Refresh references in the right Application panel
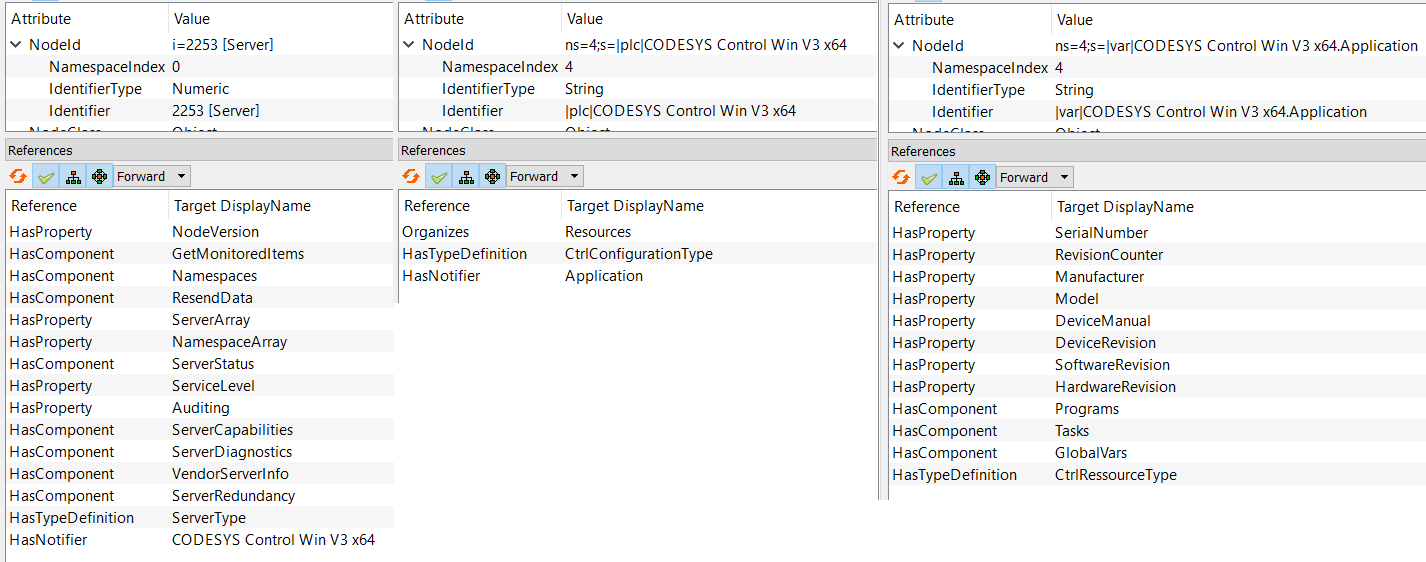This screenshot has width=1426, height=562. tap(901, 177)
